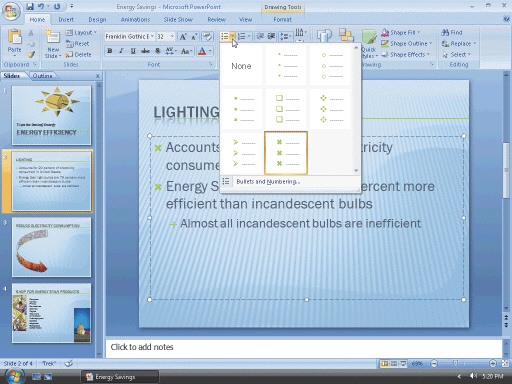Click Clear All Formatting icon
Screen dimensions: 512x384
(207, 36)
